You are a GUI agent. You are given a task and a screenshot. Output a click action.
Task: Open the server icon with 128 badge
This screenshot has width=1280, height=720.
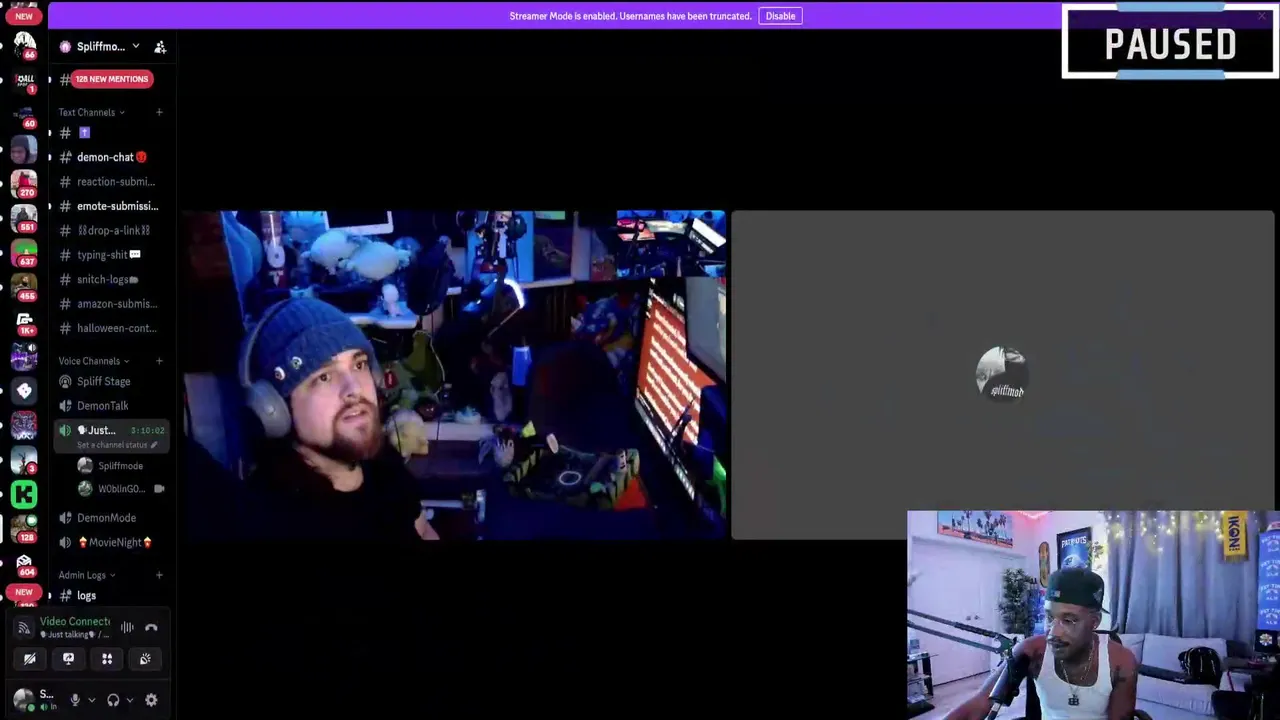coord(24,528)
